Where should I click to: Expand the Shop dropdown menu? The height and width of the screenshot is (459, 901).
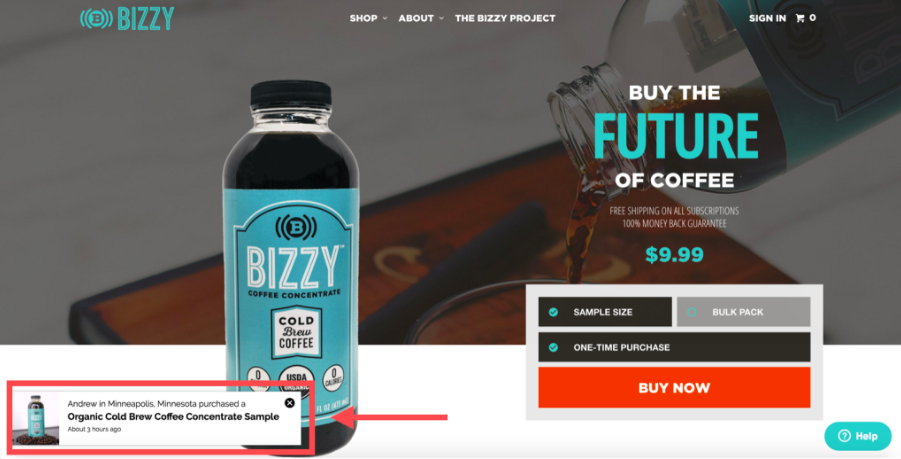point(368,18)
